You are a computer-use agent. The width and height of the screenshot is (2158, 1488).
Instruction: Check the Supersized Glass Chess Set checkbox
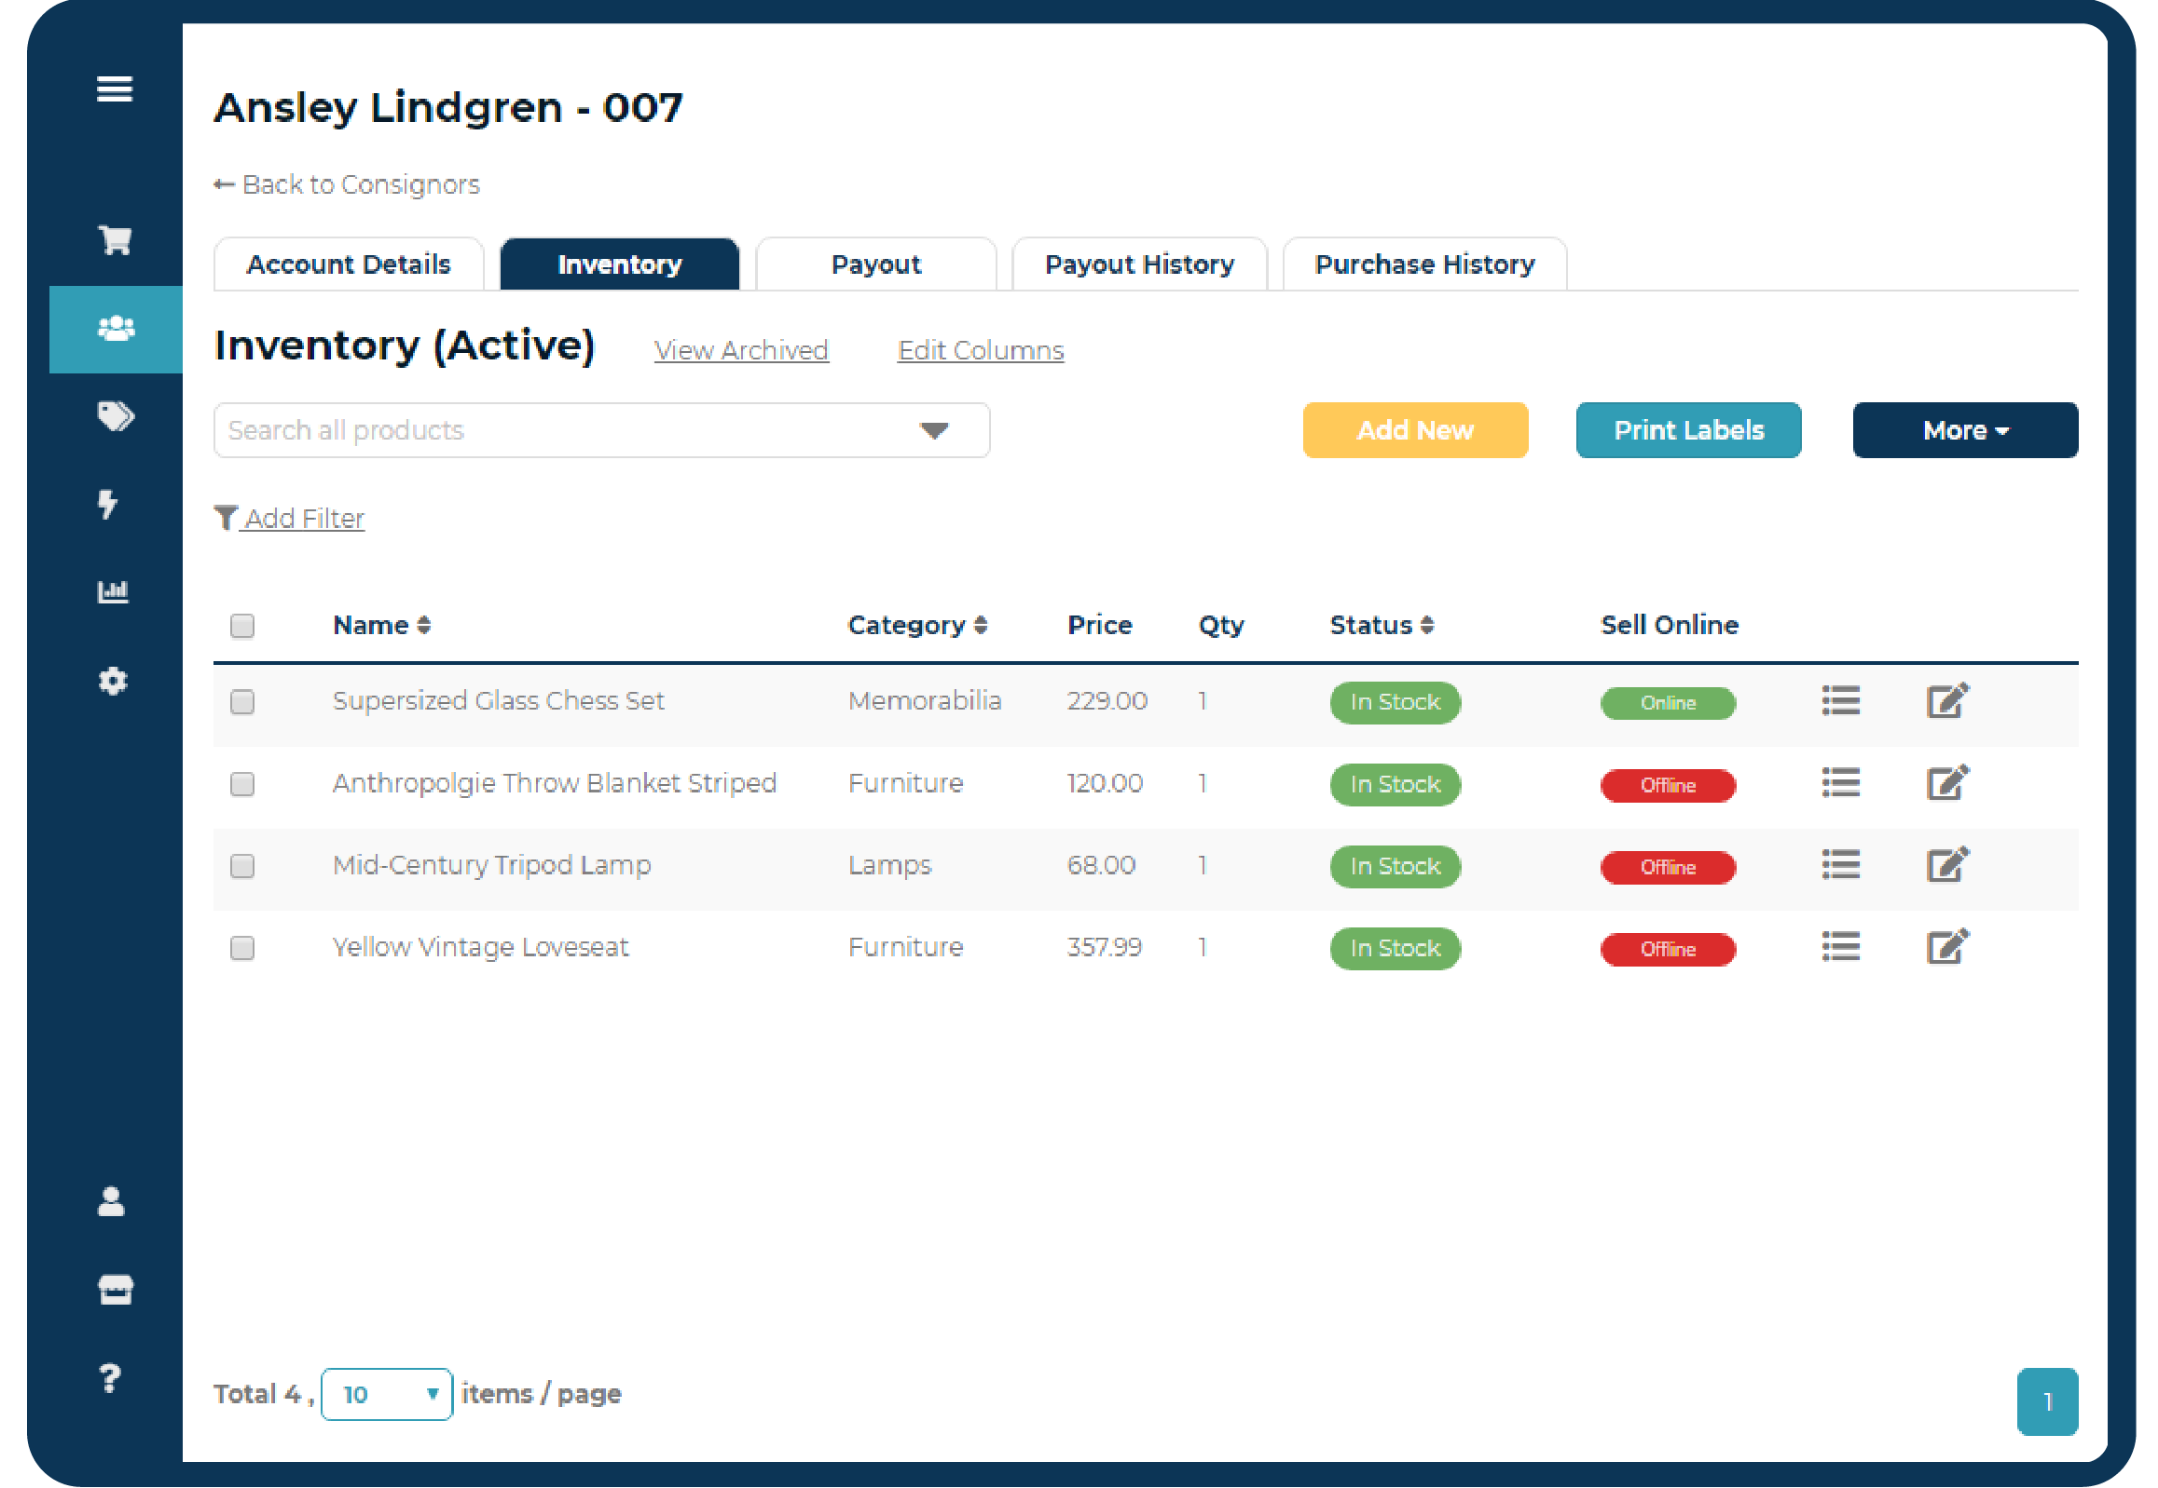242,702
